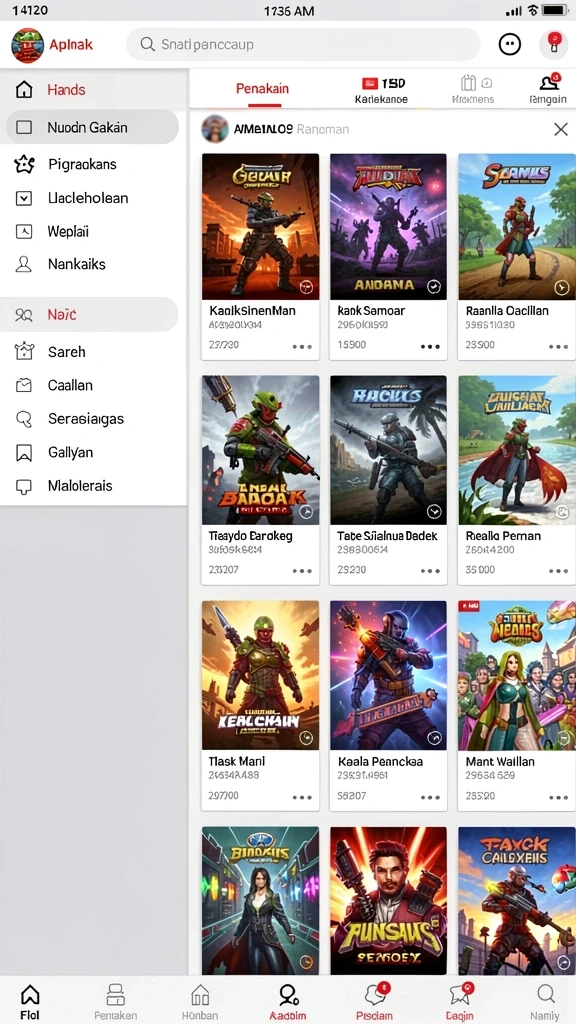Select the Naïc sidebar section
The width and height of the screenshot is (576, 1024).
(89, 315)
